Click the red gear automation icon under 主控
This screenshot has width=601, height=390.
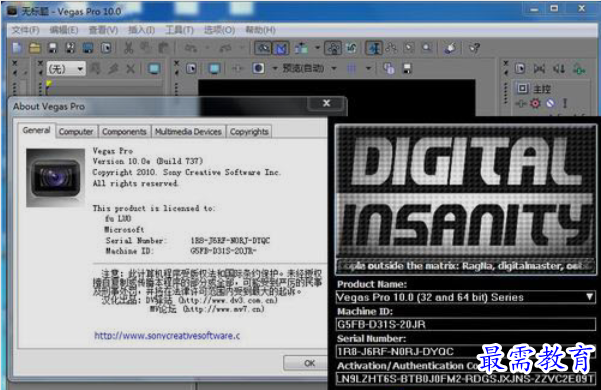click(x=535, y=103)
